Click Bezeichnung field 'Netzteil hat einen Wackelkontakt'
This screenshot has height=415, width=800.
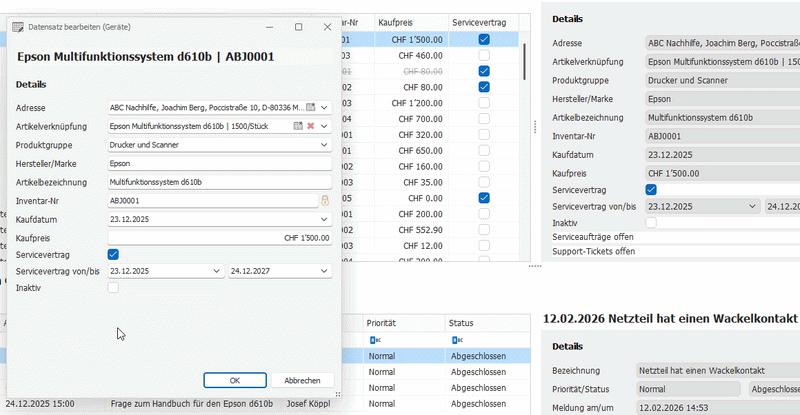click(x=718, y=371)
